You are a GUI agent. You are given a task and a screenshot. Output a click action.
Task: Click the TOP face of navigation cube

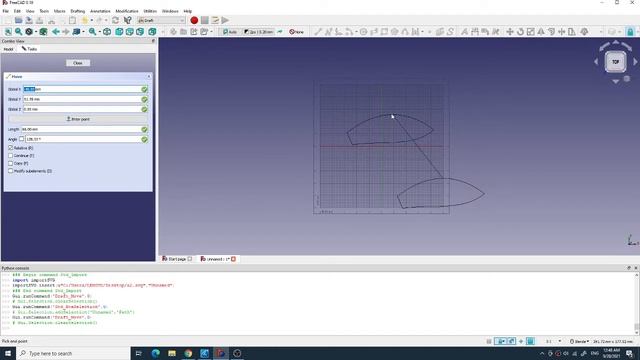(x=616, y=62)
